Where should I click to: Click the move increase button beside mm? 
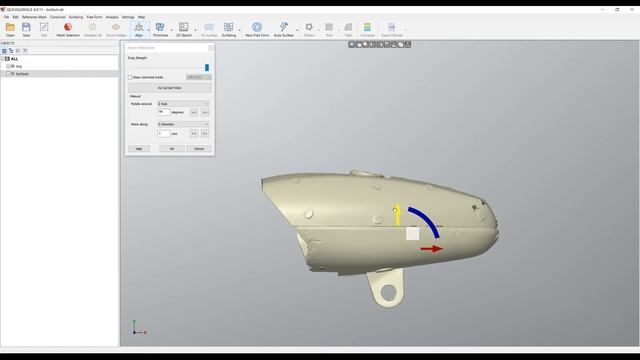205,133
